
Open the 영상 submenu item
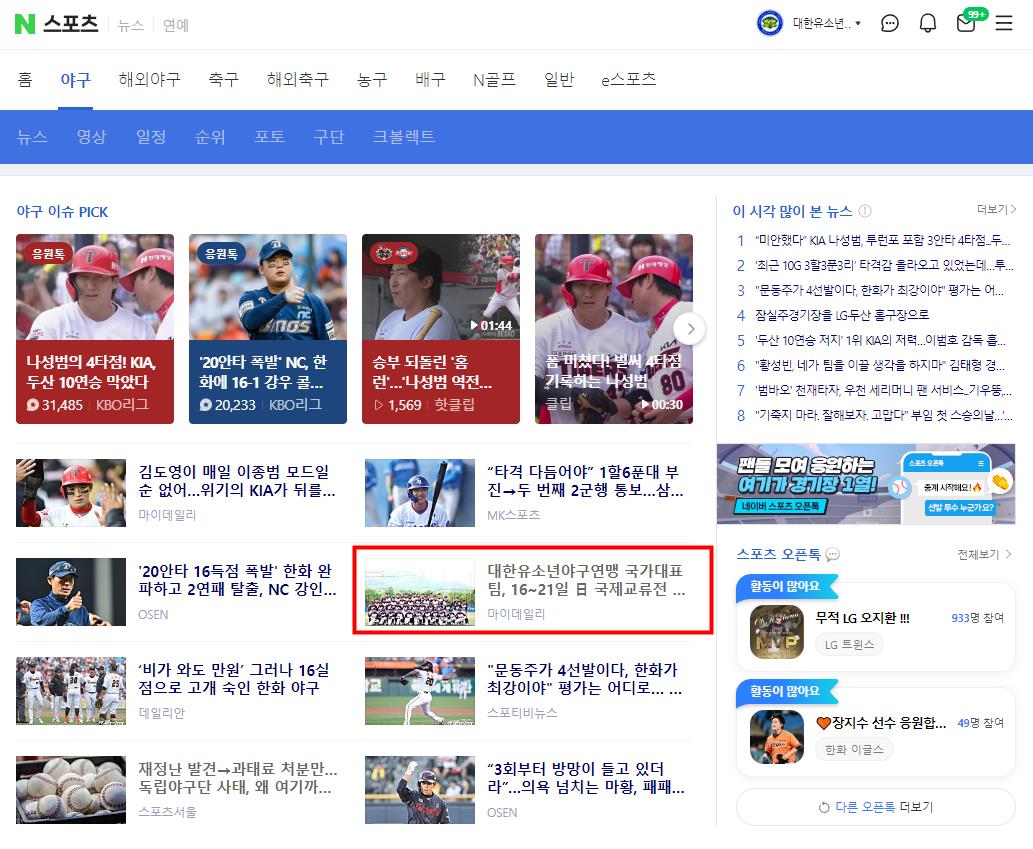91,136
